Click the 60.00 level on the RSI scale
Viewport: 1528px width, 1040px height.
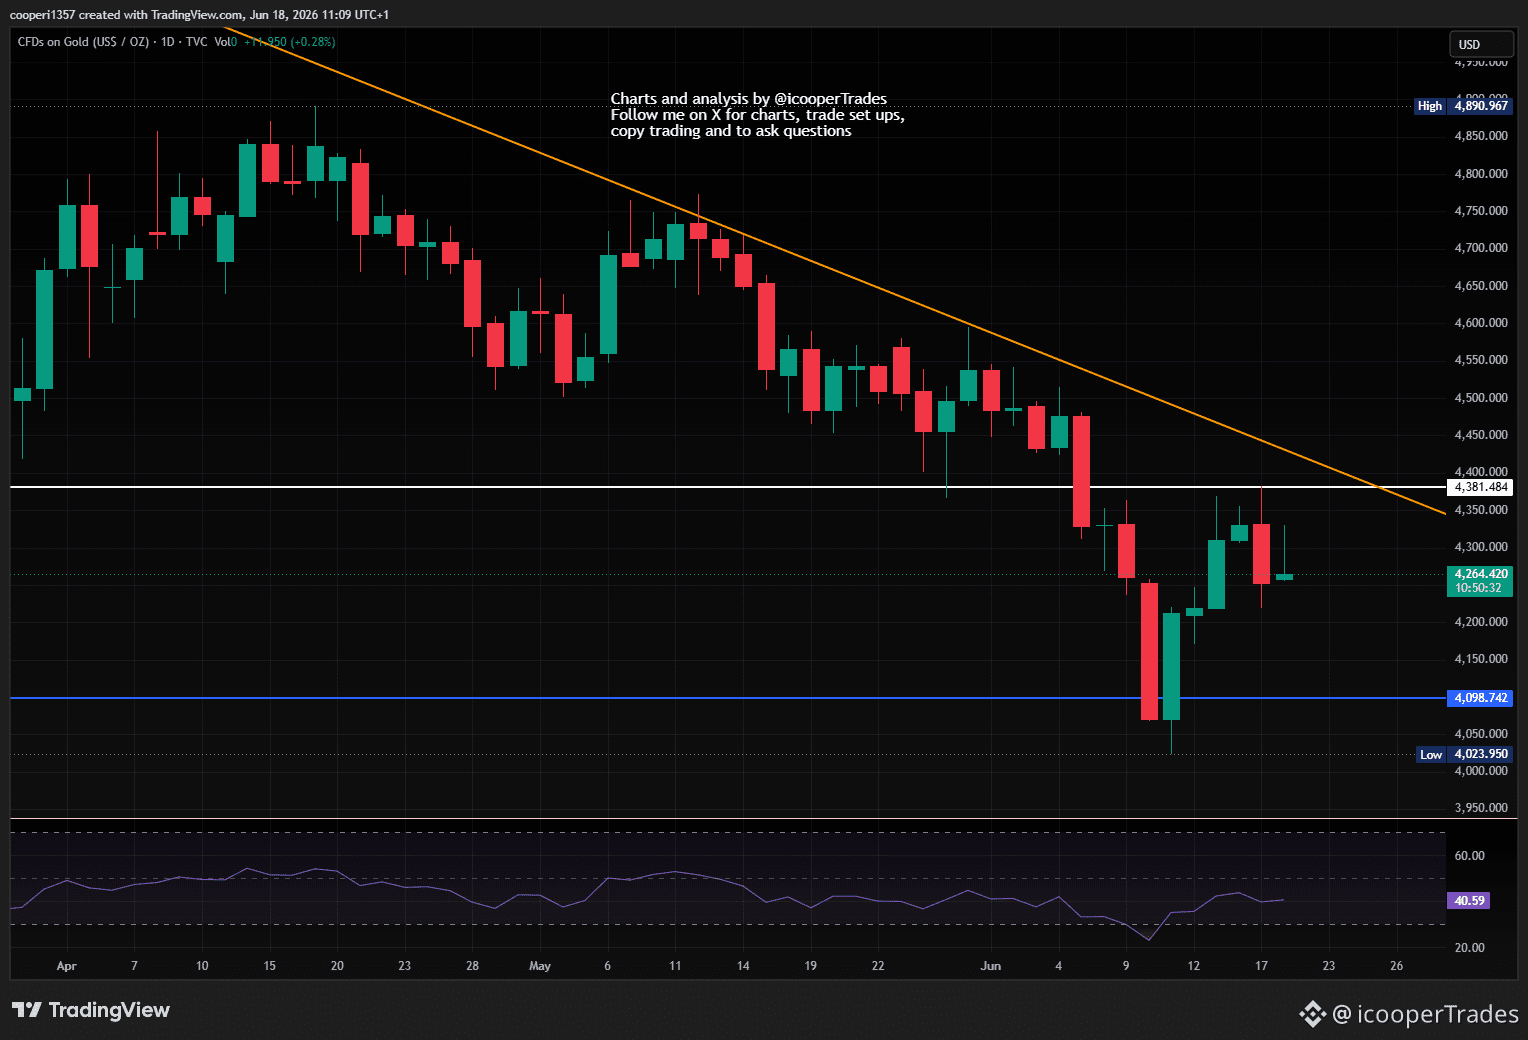[1469, 856]
